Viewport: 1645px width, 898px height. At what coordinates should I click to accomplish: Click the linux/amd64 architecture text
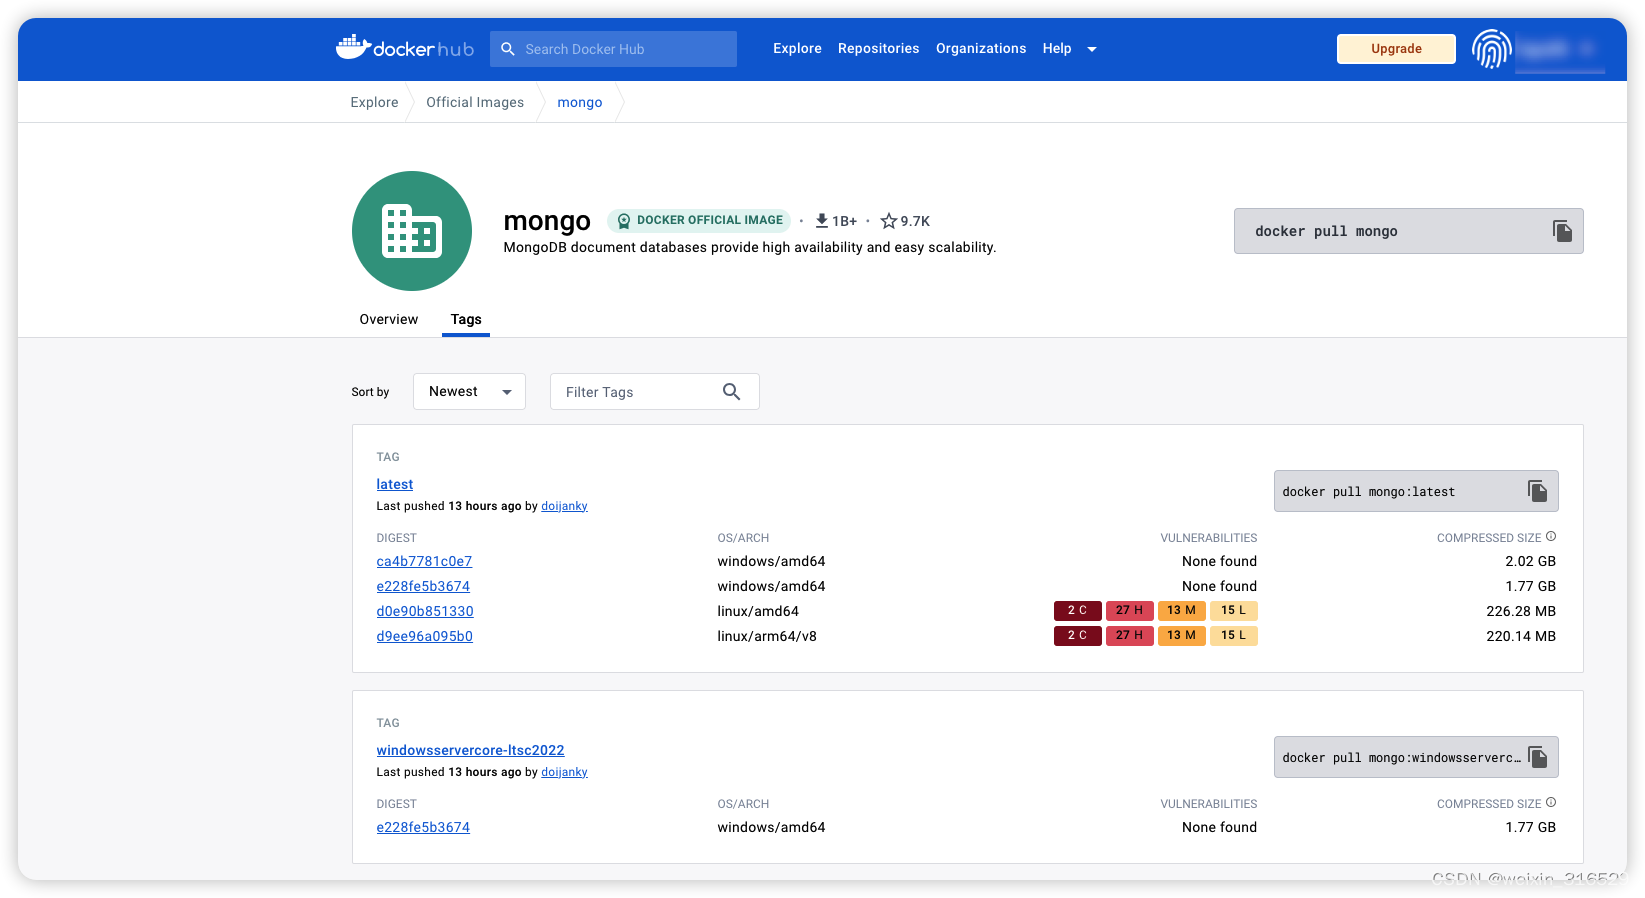pyautogui.click(x=758, y=611)
